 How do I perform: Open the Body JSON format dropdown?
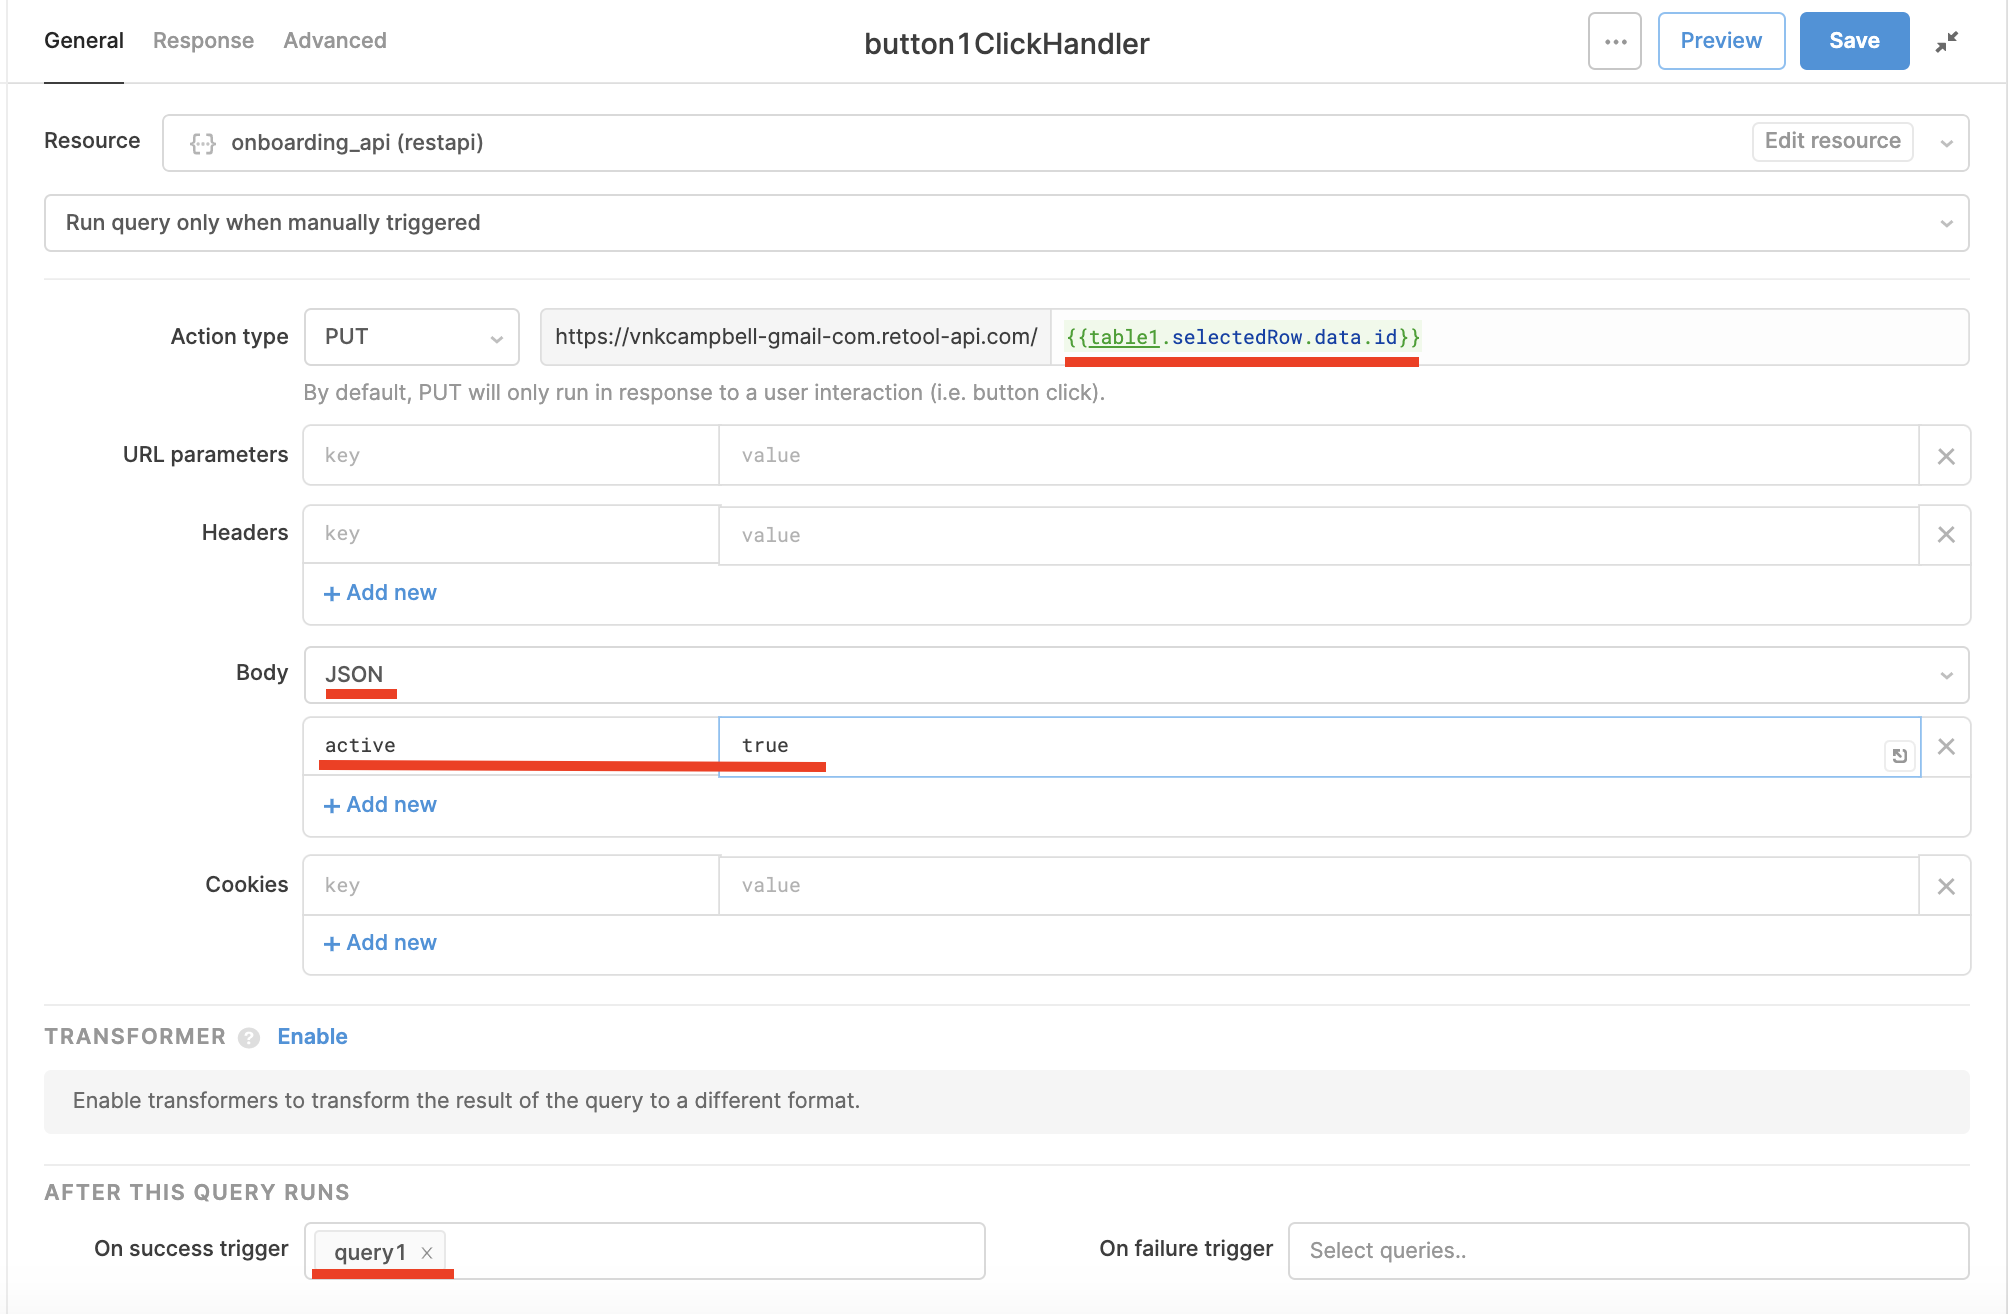(x=1136, y=675)
